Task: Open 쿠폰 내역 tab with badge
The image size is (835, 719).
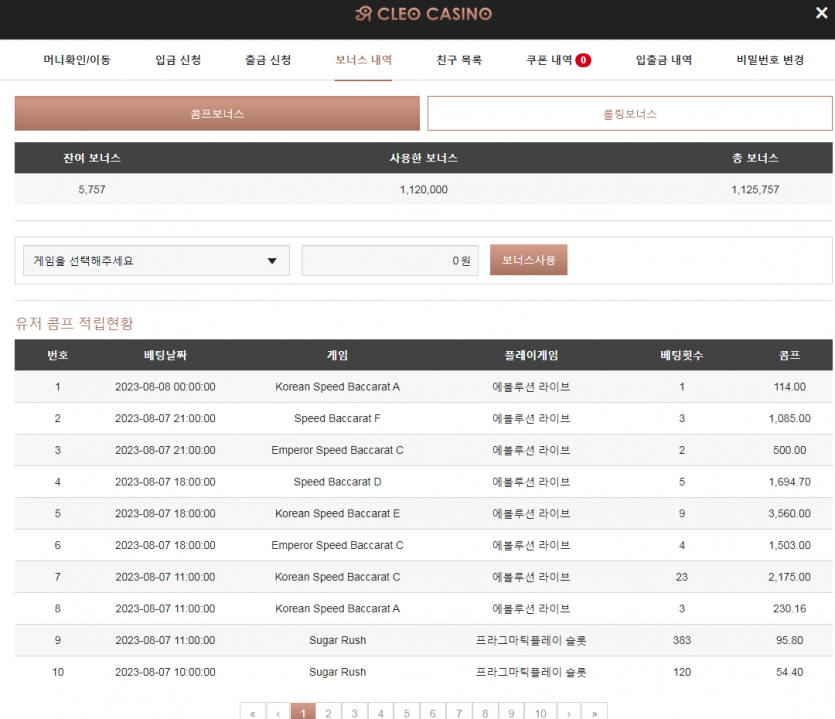Action: coord(559,60)
